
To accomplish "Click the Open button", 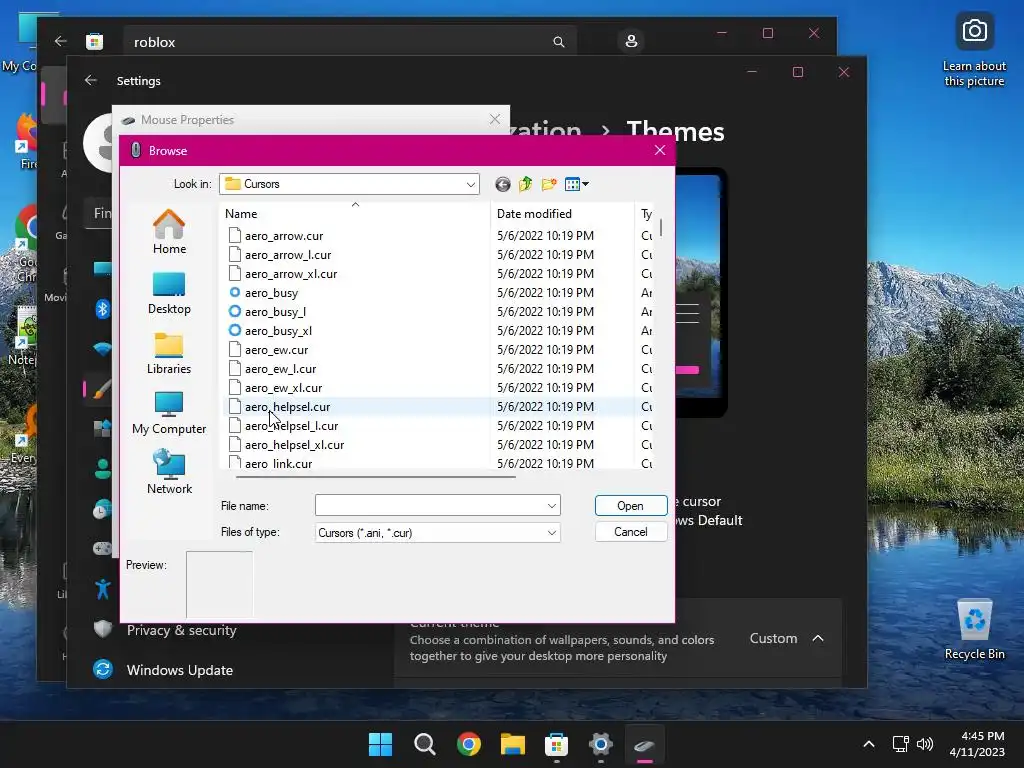I will [631, 505].
